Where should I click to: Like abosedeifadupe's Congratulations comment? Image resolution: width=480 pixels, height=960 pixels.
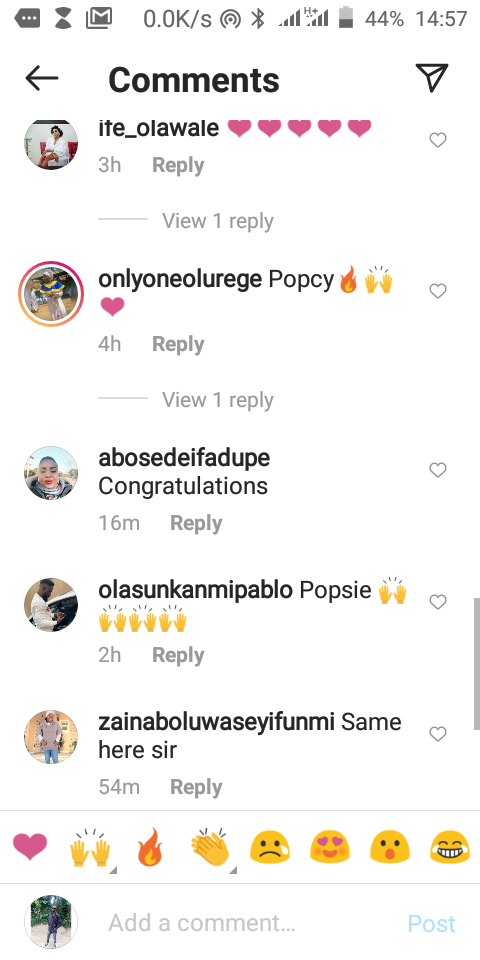pyautogui.click(x=438, y=470)
